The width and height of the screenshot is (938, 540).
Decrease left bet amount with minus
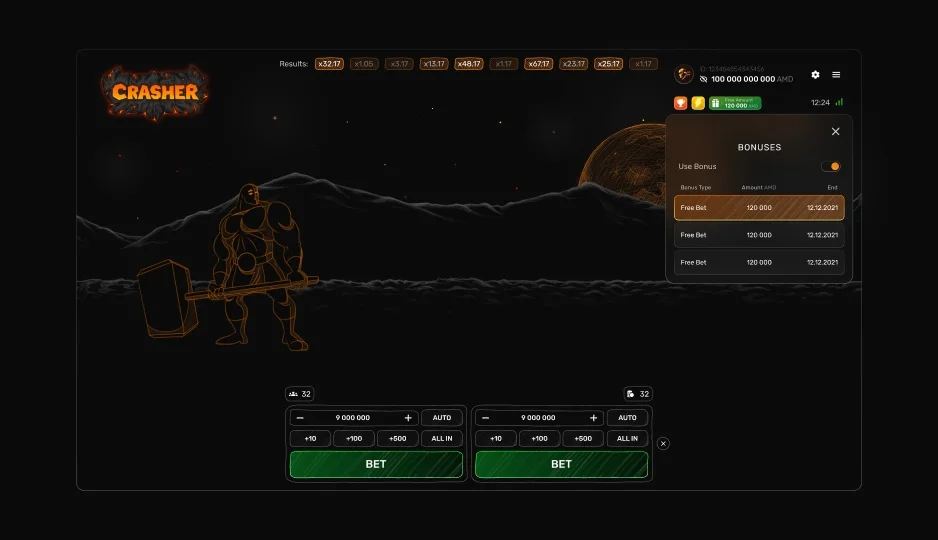click(300, 418)
